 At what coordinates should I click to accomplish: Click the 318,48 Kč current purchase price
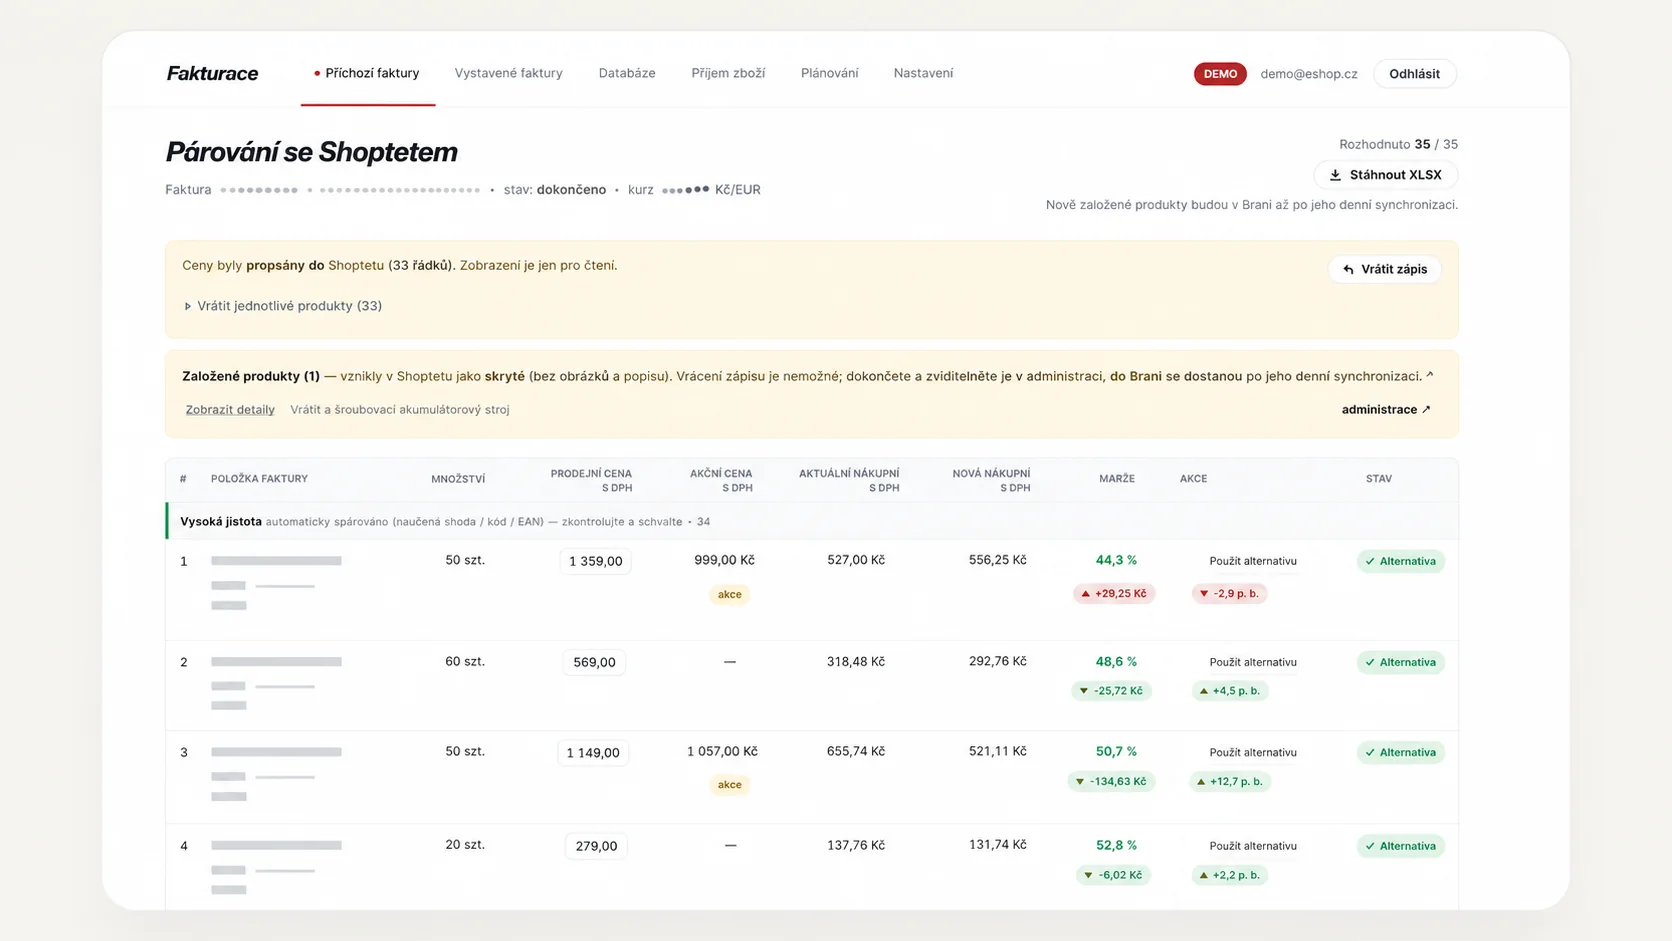[x=856, y=661]
